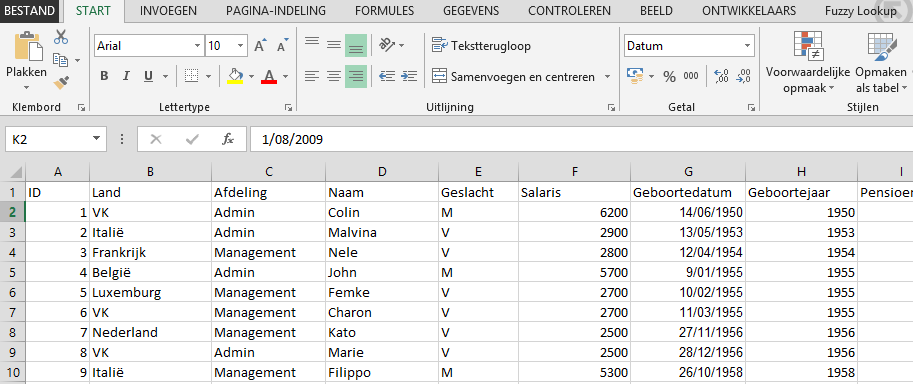Viewport: 913px width, 384px height.
Task: Switch to FORMULES tab
Action: [x=384, y=11]
